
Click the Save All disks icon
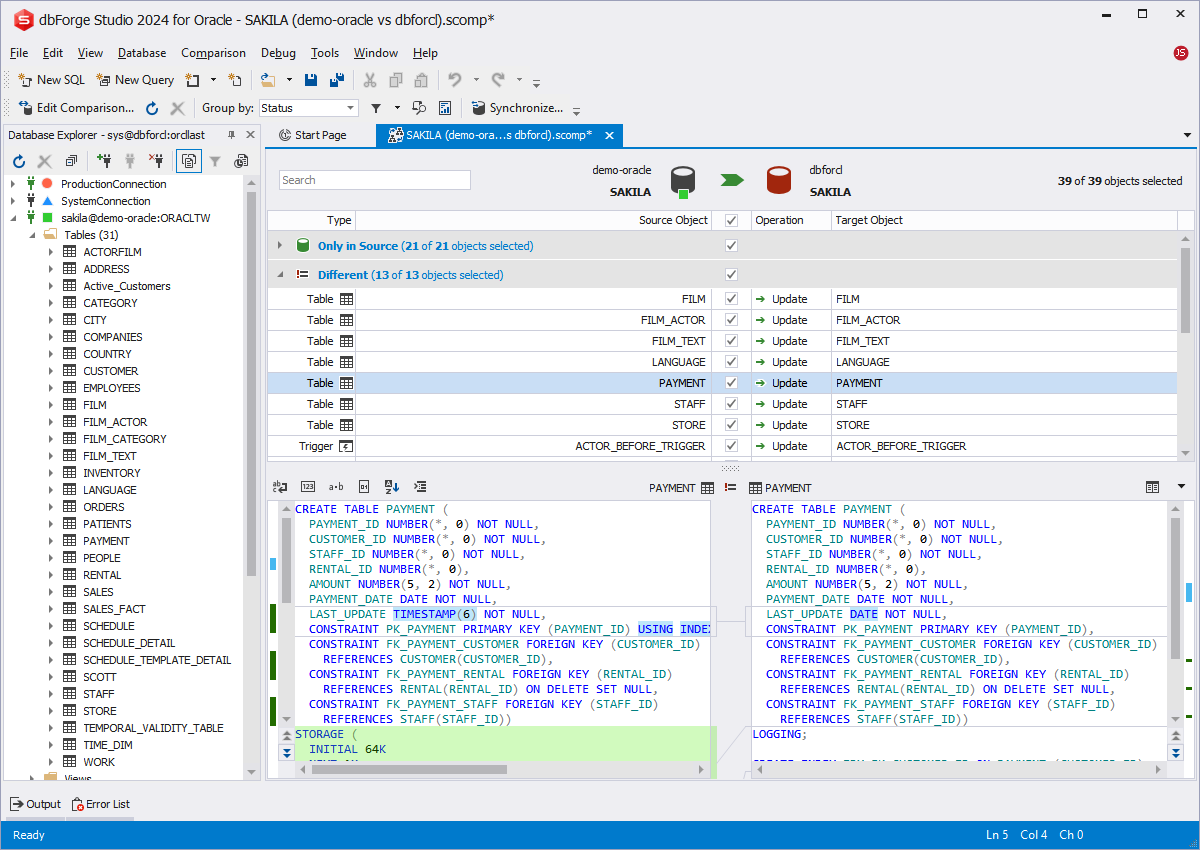pos(337,80)
